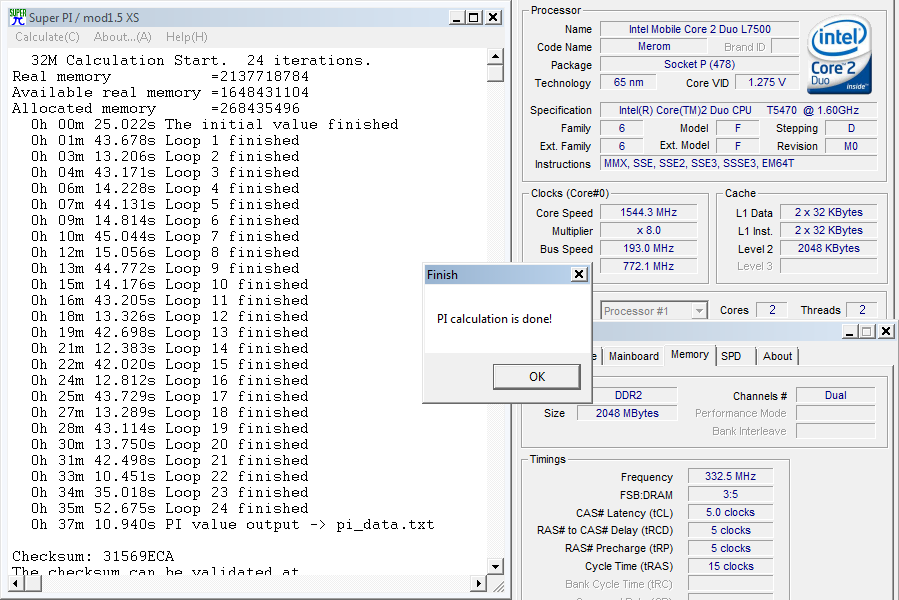The height and width of the screenshot is (600, 899).
Task: Click the Cores count value 2
Action: pyautogui.click(x=772, y=310)
